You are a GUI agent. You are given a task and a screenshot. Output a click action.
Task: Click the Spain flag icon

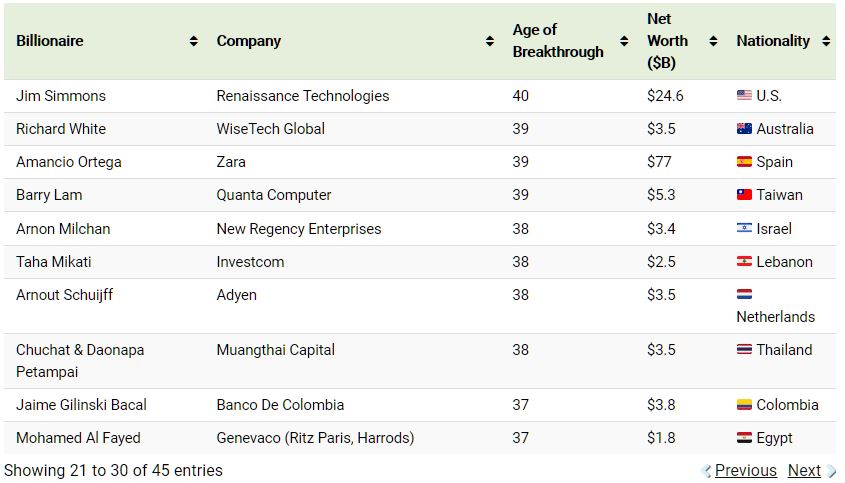point(744,162)
